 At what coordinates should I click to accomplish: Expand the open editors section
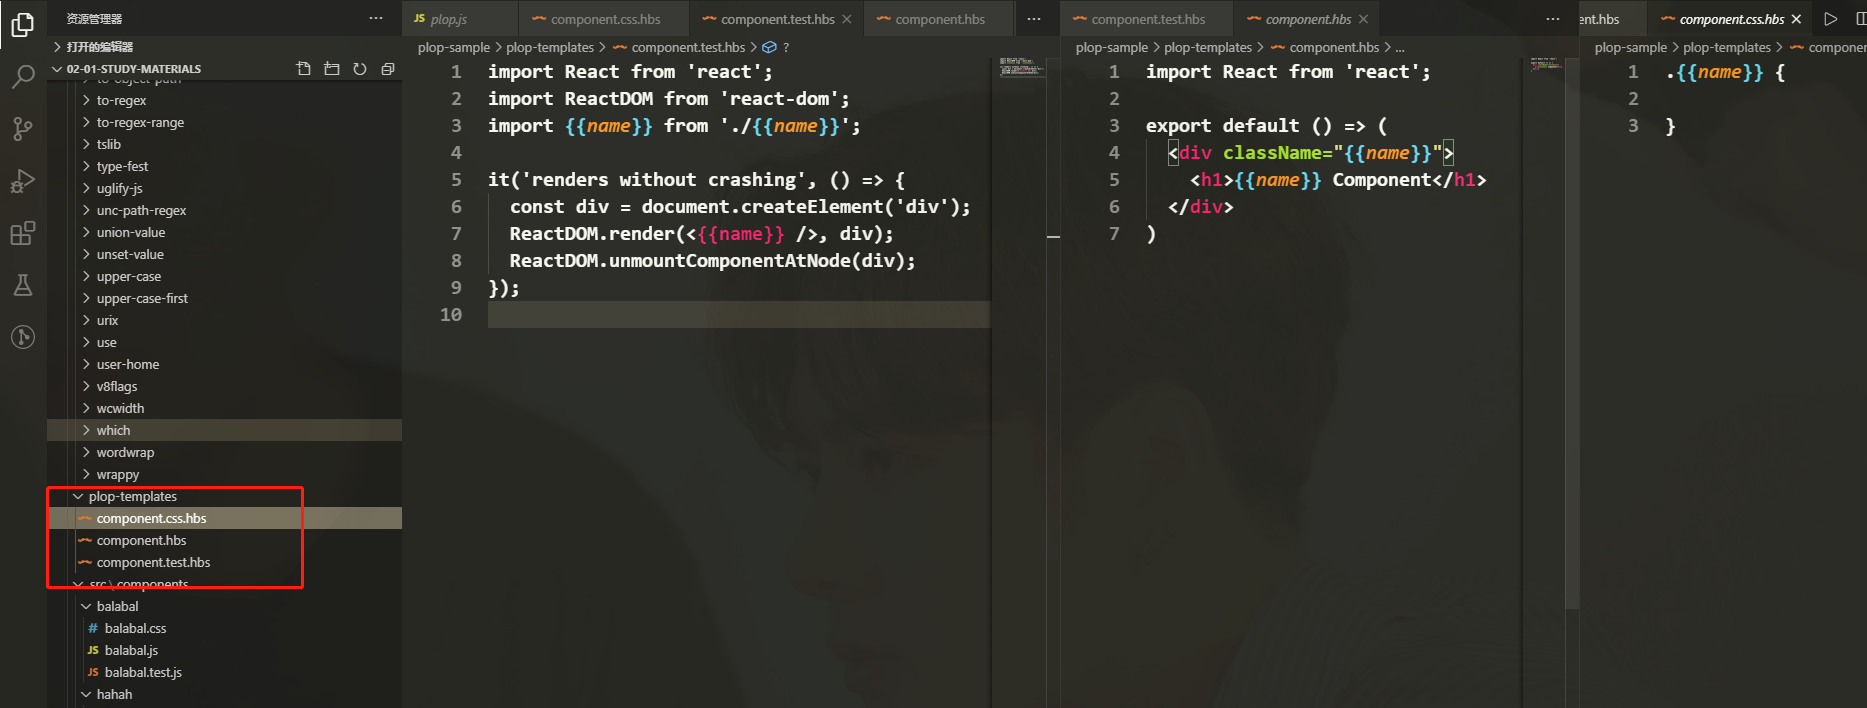pyautogui.click(x=224, y=47)
